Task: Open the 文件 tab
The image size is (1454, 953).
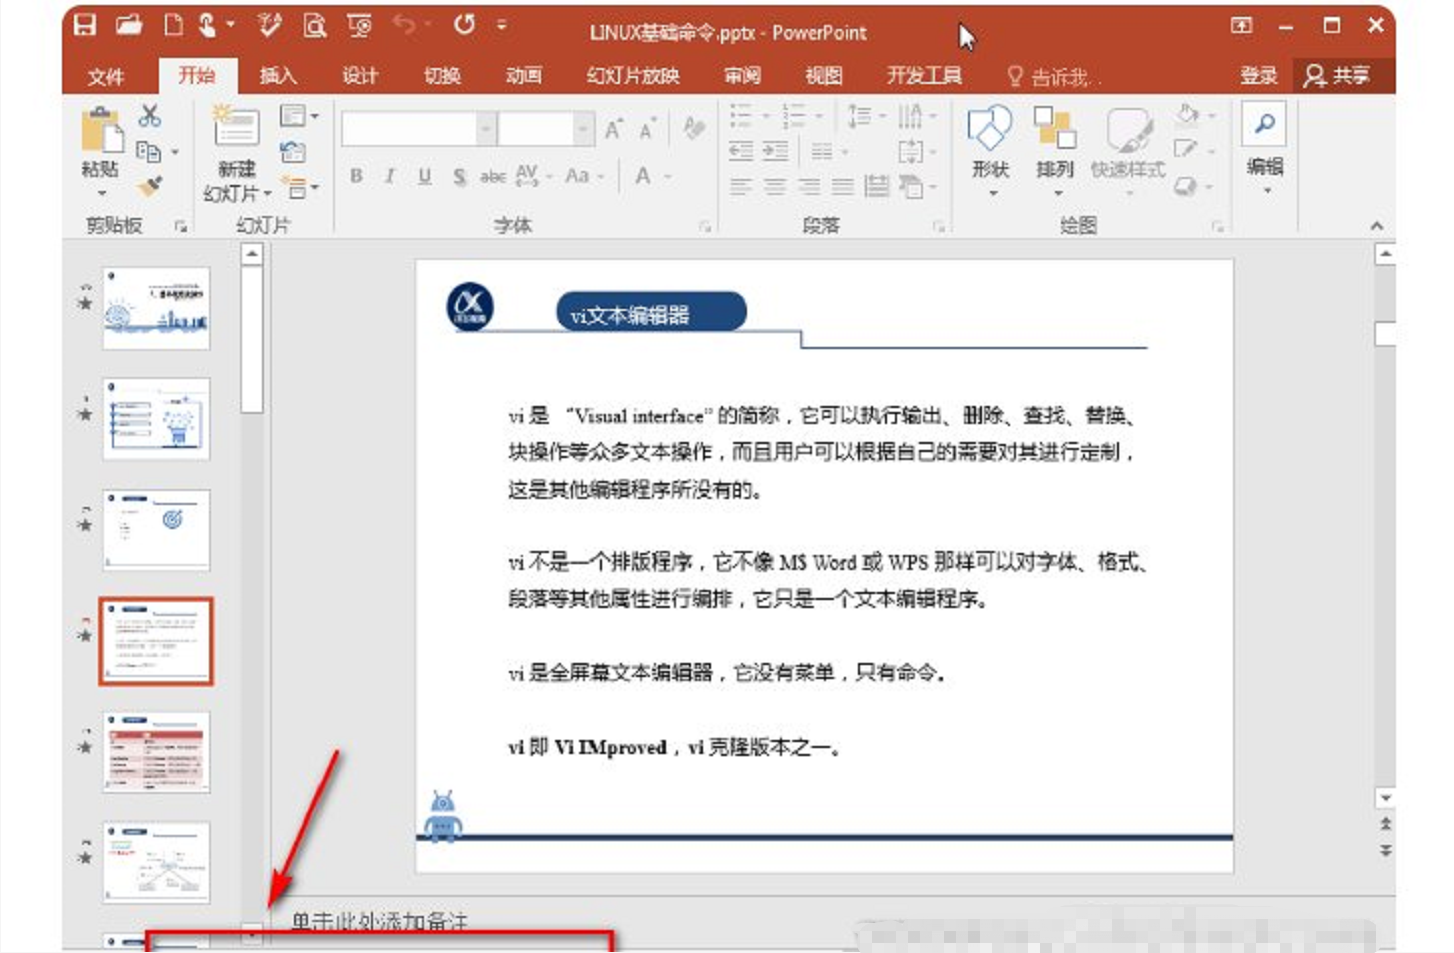Action: click(106, 76)
